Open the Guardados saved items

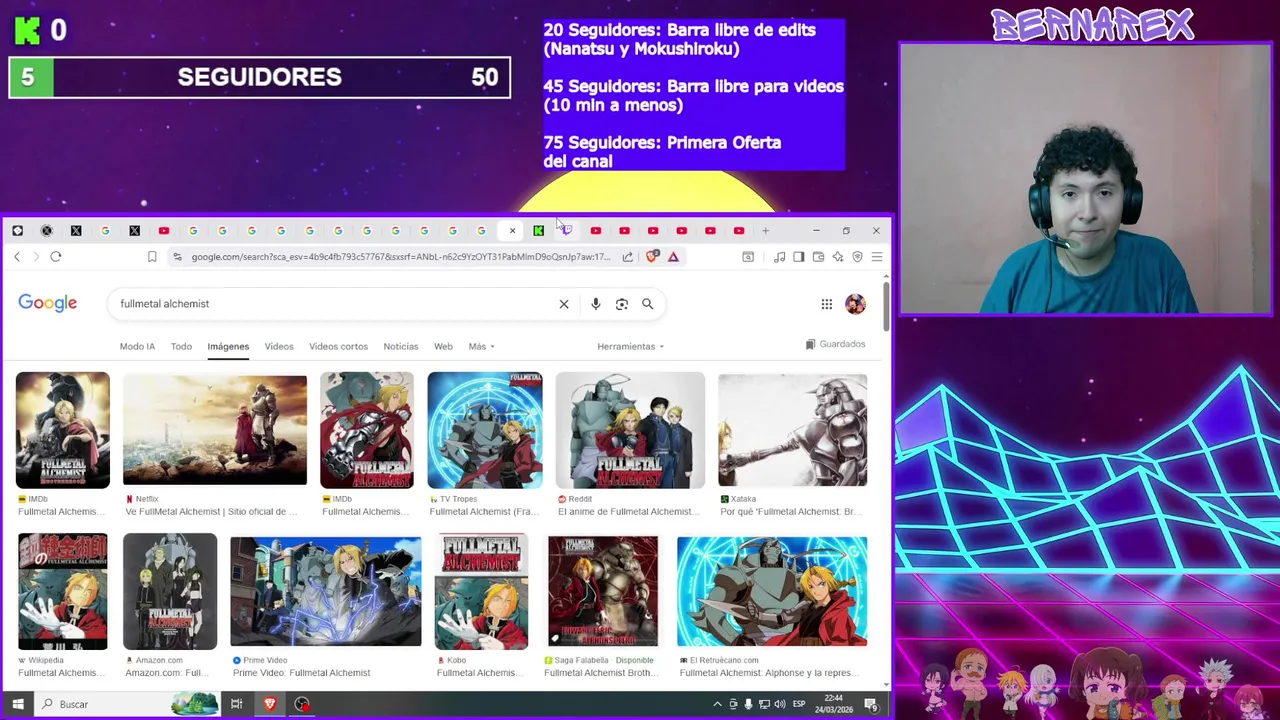(x=835, y=344)
